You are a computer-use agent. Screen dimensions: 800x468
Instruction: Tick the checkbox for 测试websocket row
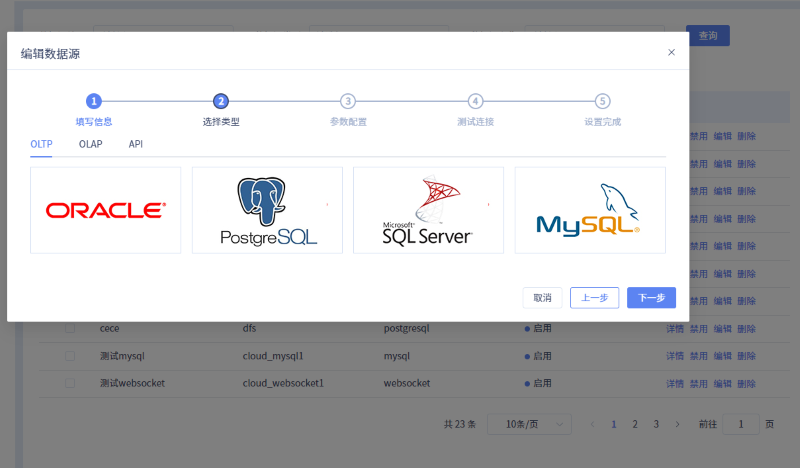tap(70, 383)
